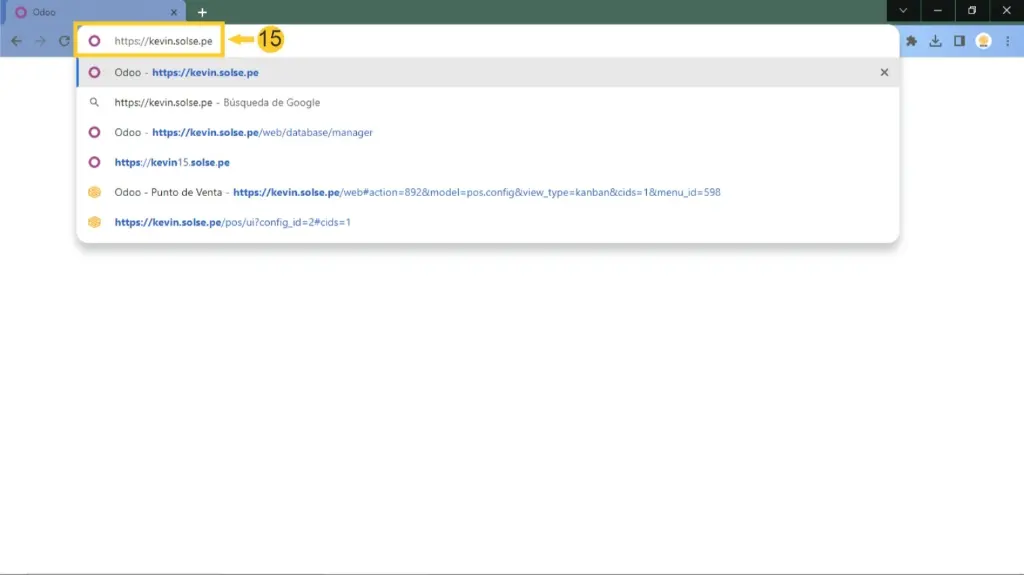
Task: Open the Chrome profile avatar
Action: pos(983,41)
